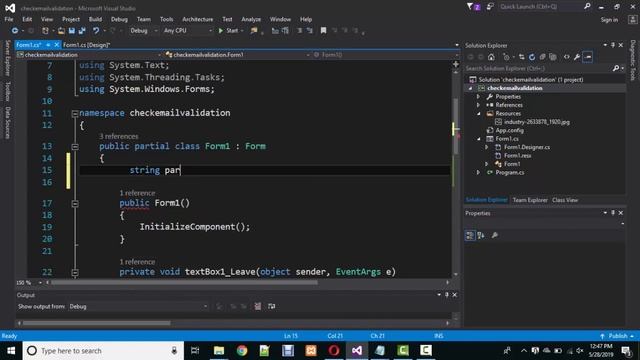Click the Open File folder icon
The width and height of the screenshot is (640, 360).
pos(61,31)
